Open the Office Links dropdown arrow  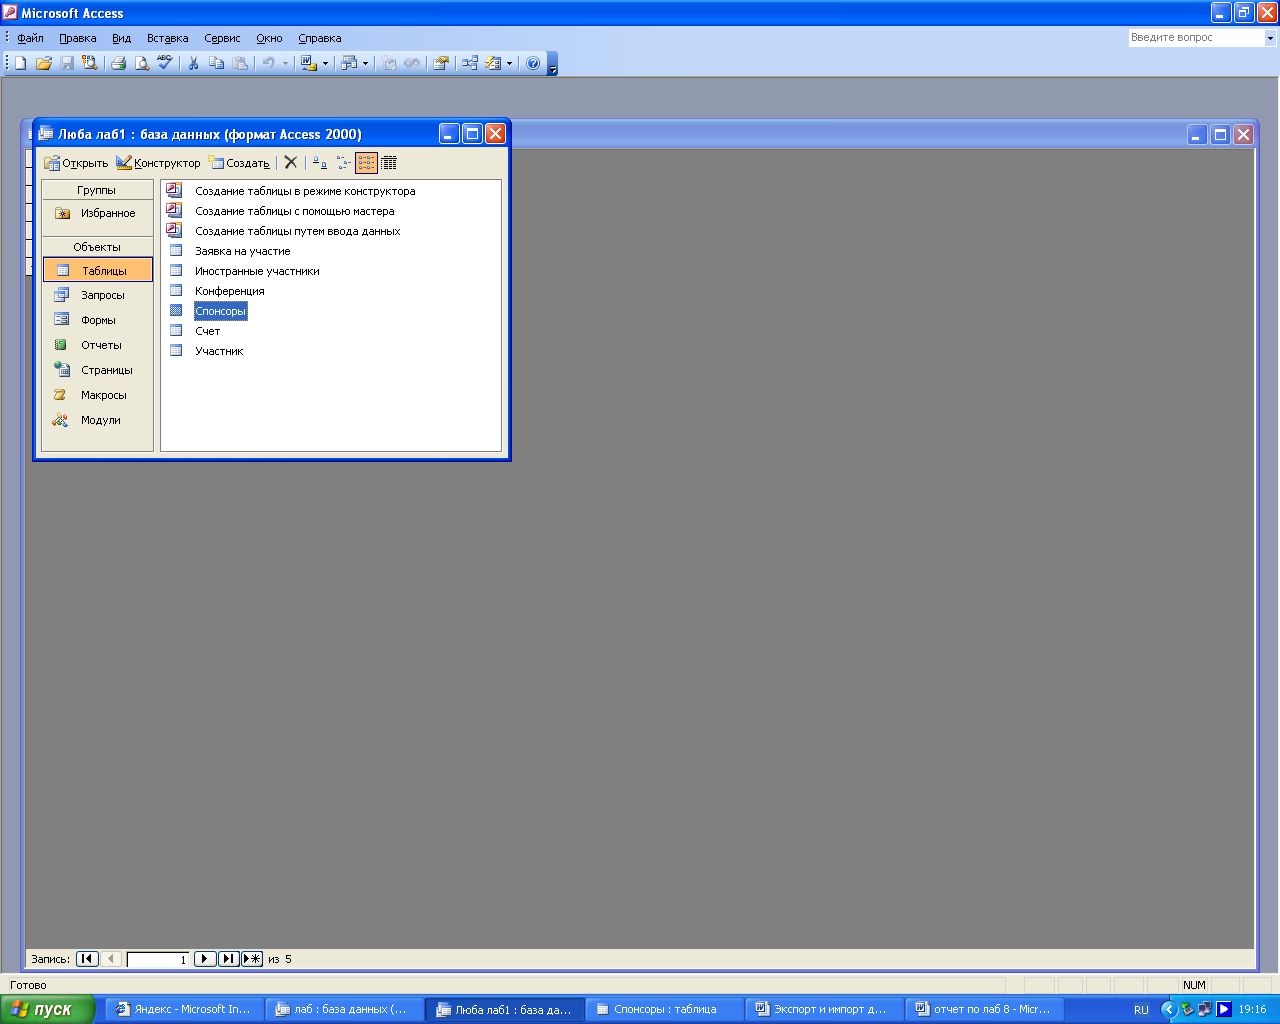[325, 63]
